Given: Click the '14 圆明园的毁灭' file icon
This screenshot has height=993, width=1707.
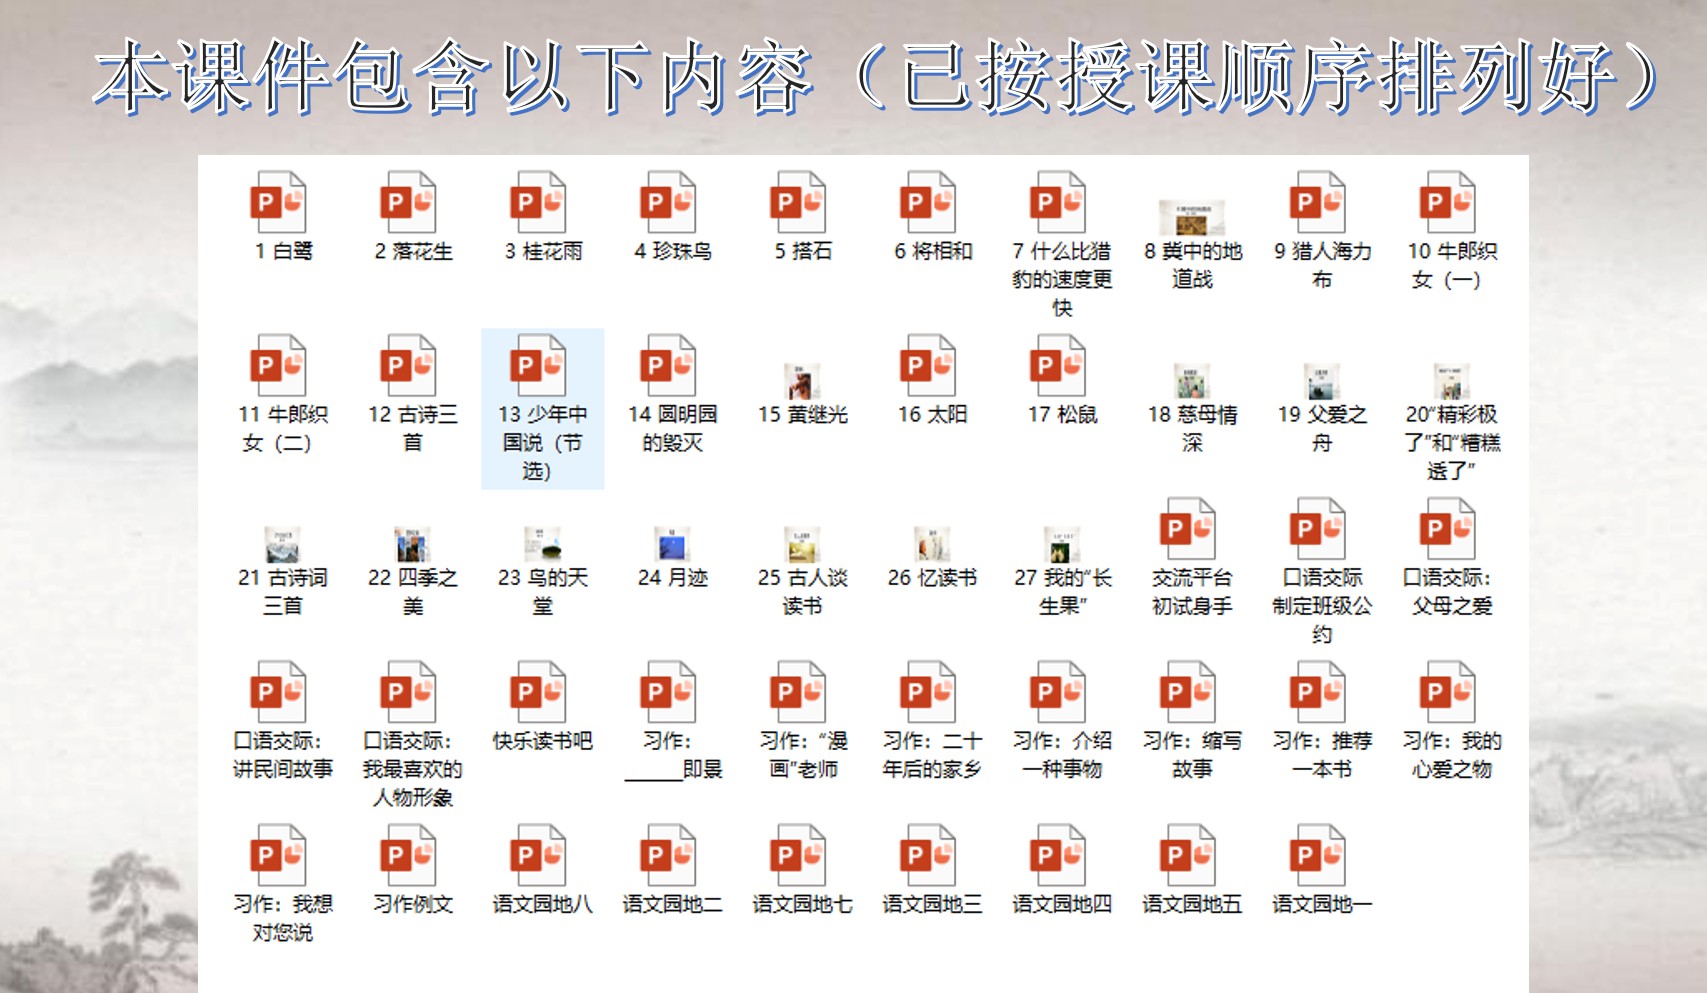Looking at the screenshot, I should [x=667, y=367].
